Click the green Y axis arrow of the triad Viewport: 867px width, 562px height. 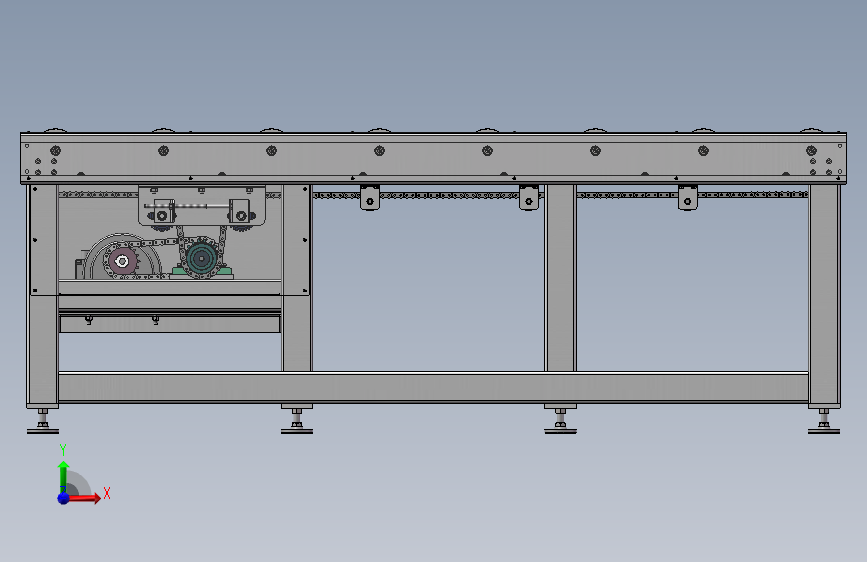click(x=63, y=476)
